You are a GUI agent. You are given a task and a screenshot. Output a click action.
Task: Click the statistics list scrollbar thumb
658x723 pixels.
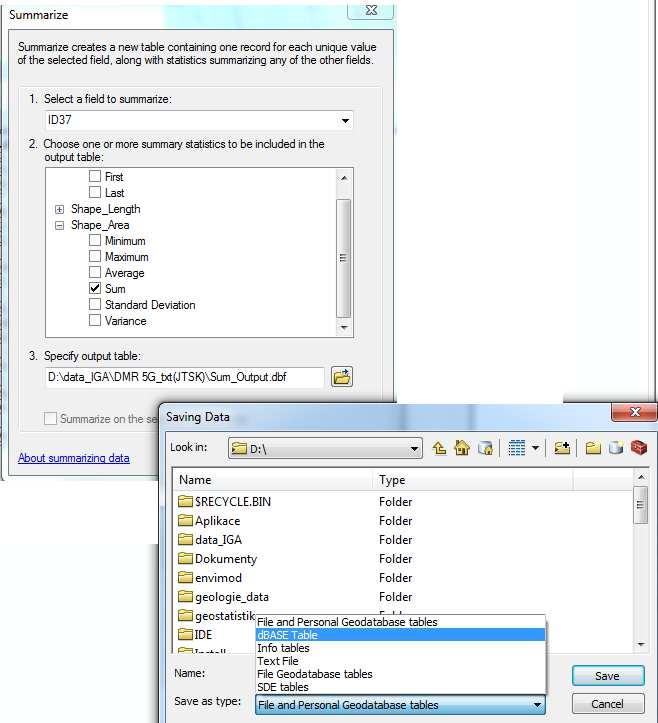point(343,258)
